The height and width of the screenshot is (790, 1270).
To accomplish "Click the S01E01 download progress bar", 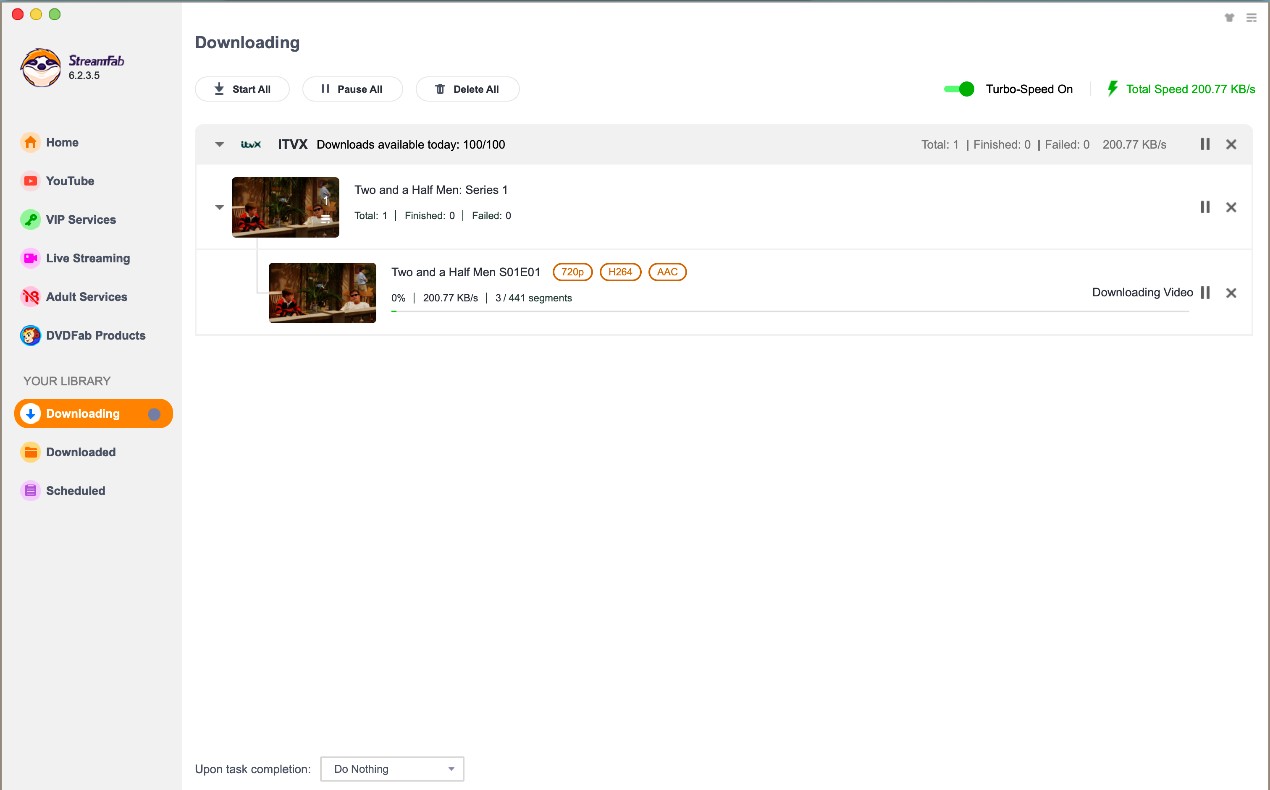I will pyautogui.click(x=790, y=311).
